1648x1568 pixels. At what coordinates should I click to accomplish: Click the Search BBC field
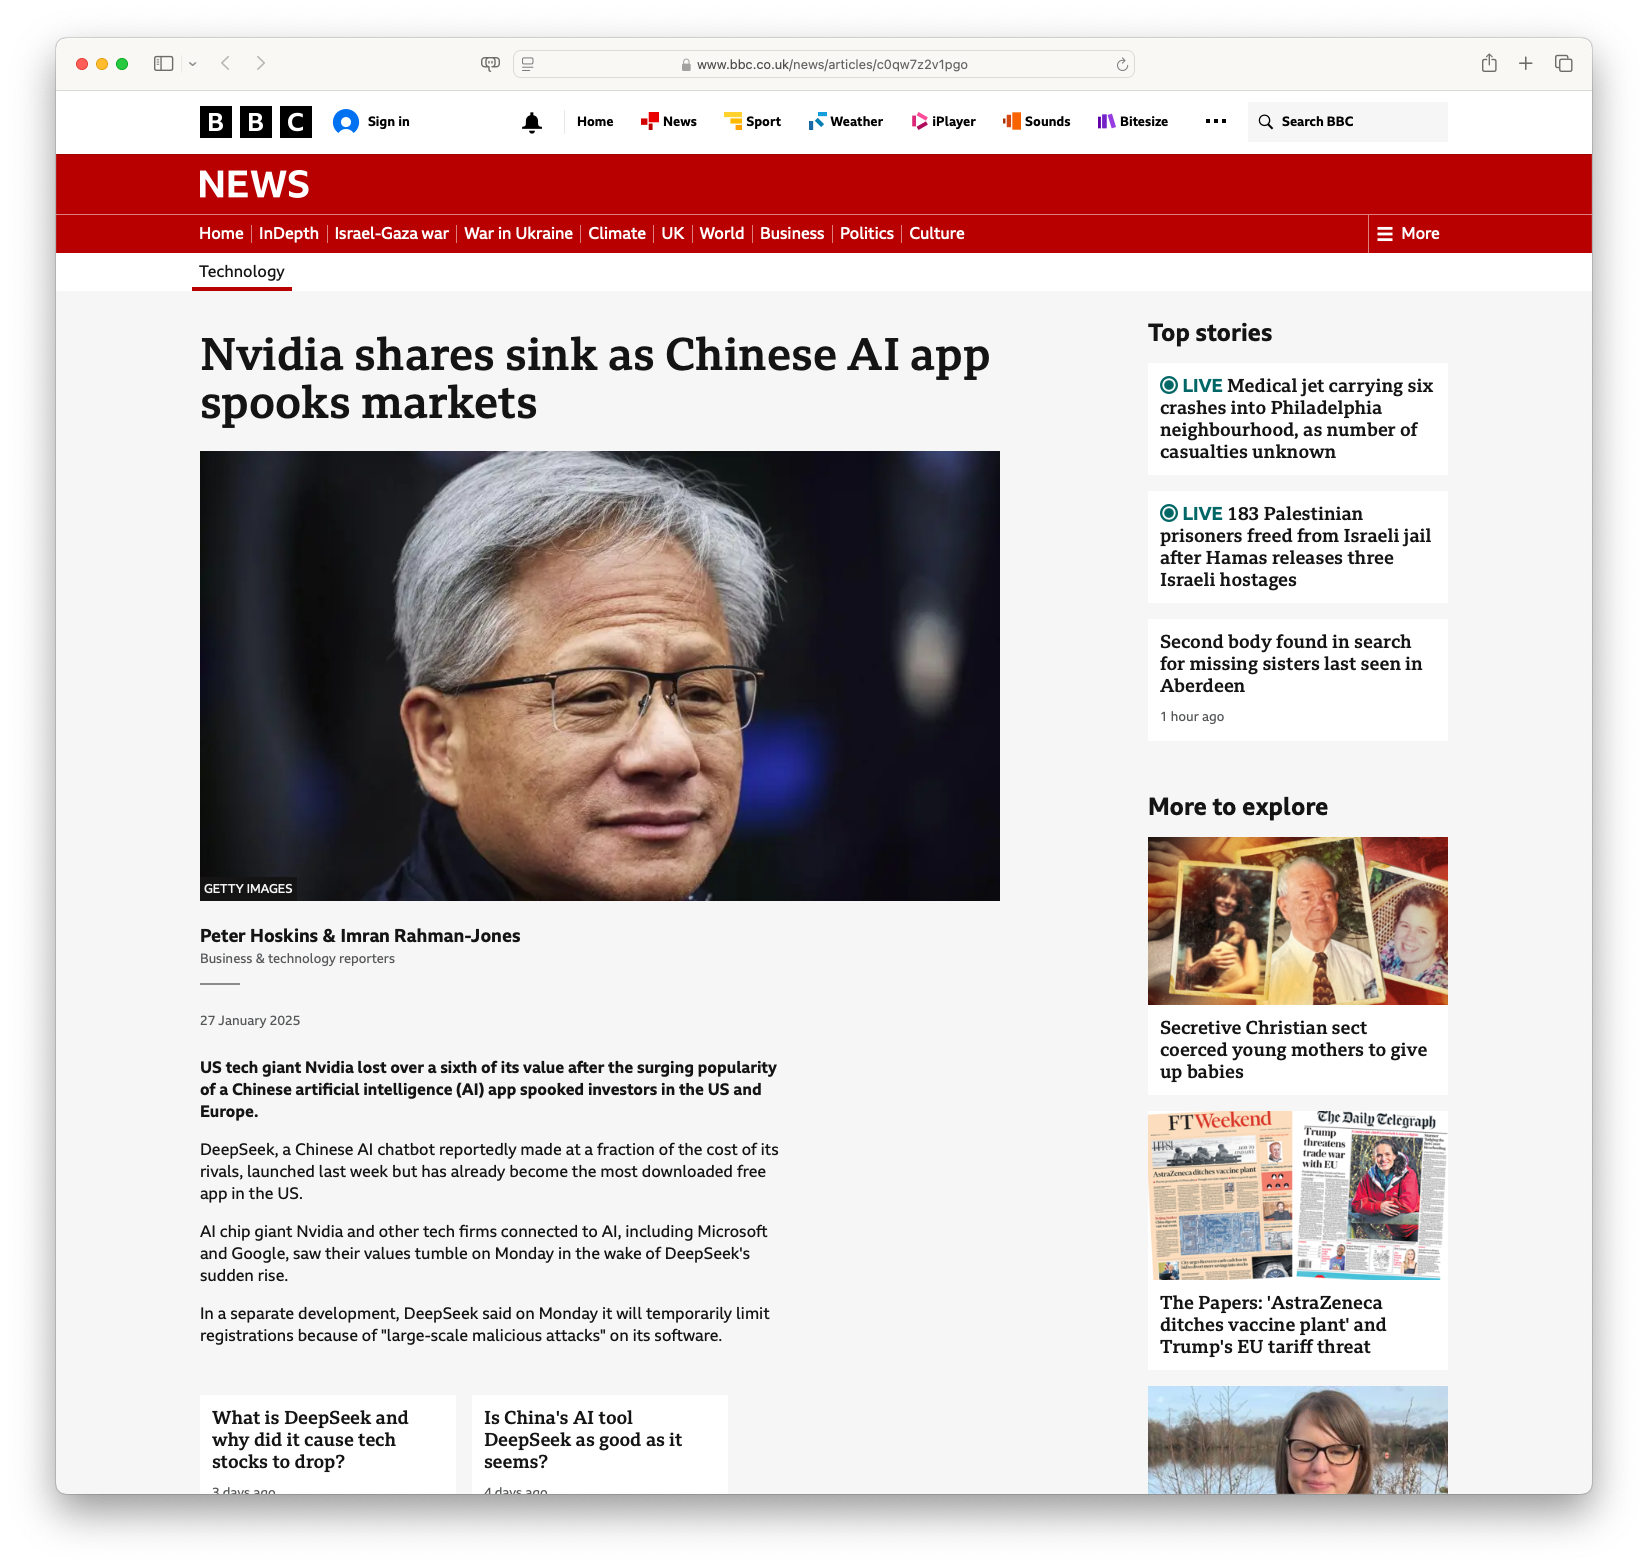pos(1347,122)
